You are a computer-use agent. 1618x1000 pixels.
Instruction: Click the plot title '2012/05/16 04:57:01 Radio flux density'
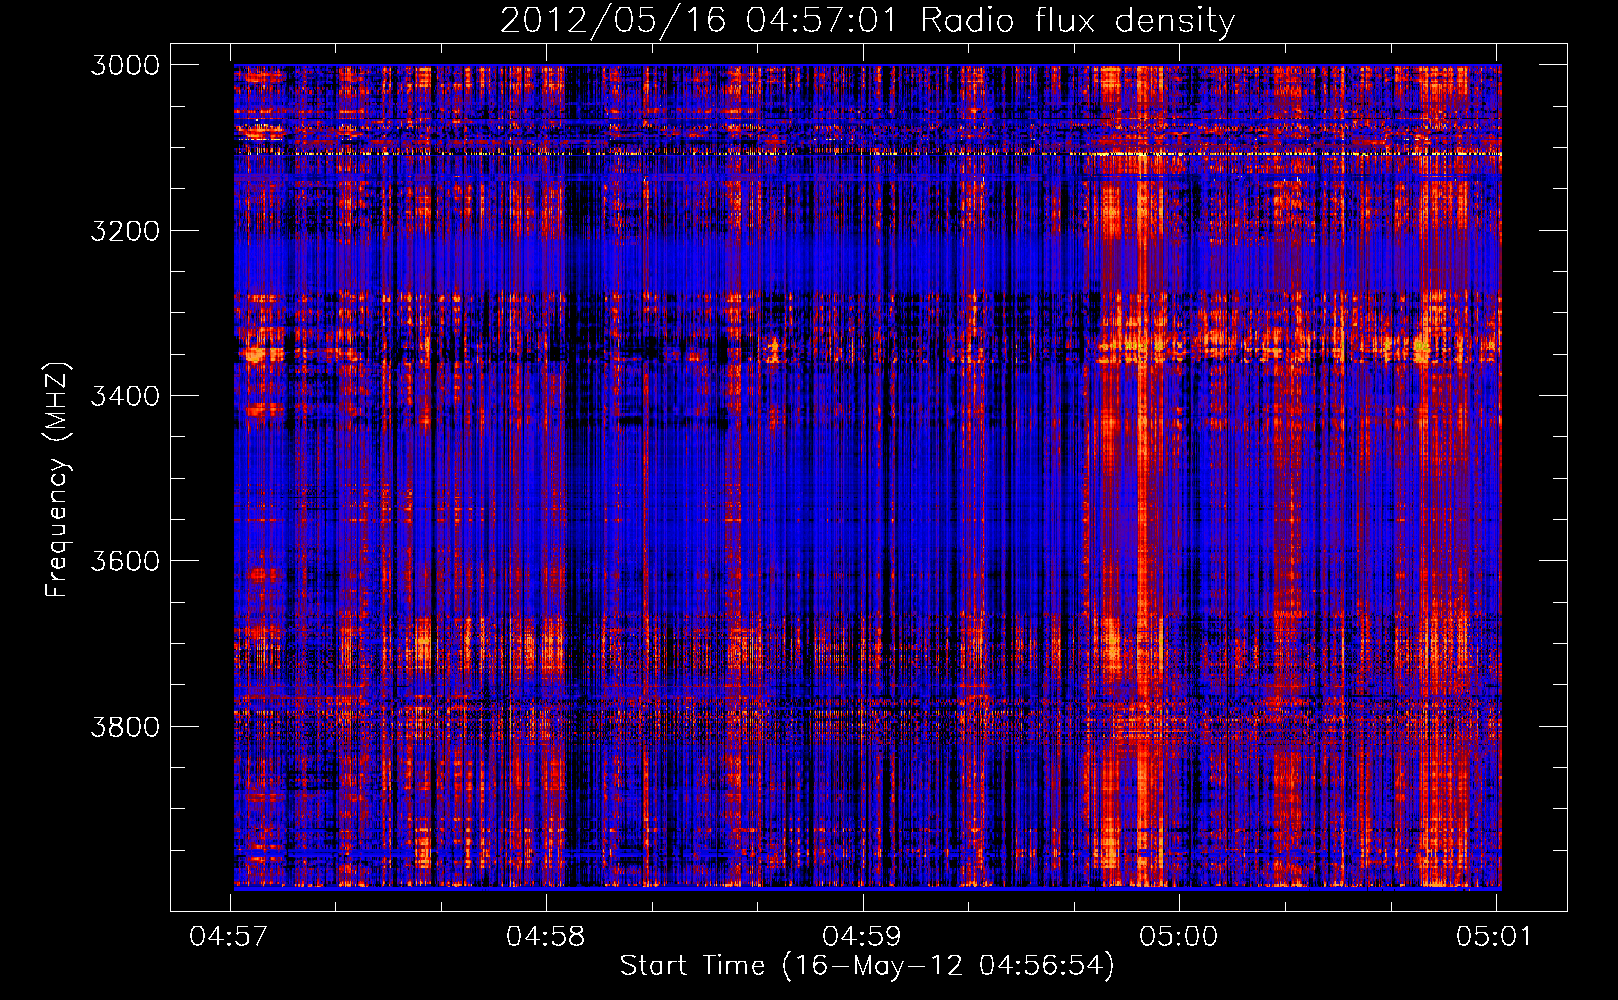tap(867, 20)
